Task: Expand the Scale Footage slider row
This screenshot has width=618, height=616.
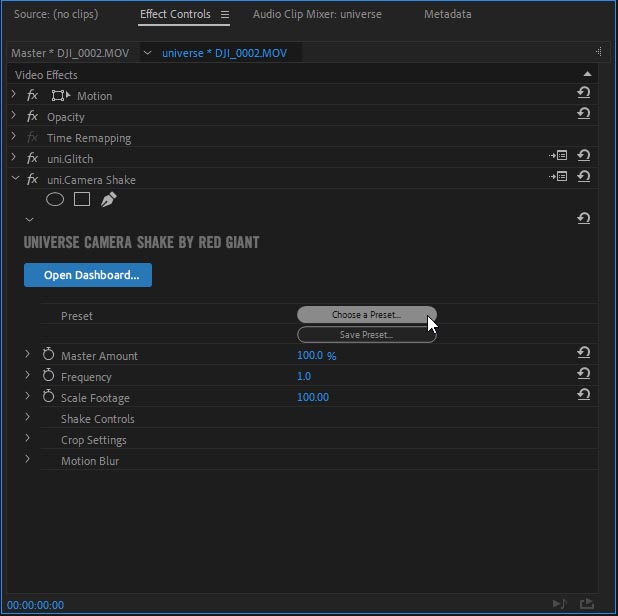Action: (x=27, y=396)
